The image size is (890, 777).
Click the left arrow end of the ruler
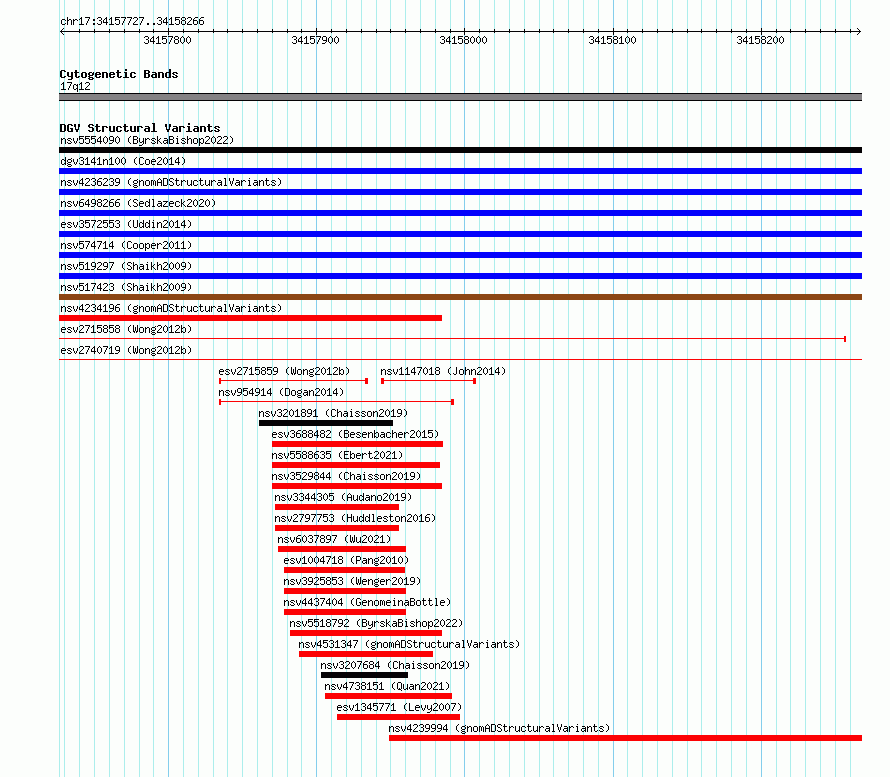tap(62, 32)
